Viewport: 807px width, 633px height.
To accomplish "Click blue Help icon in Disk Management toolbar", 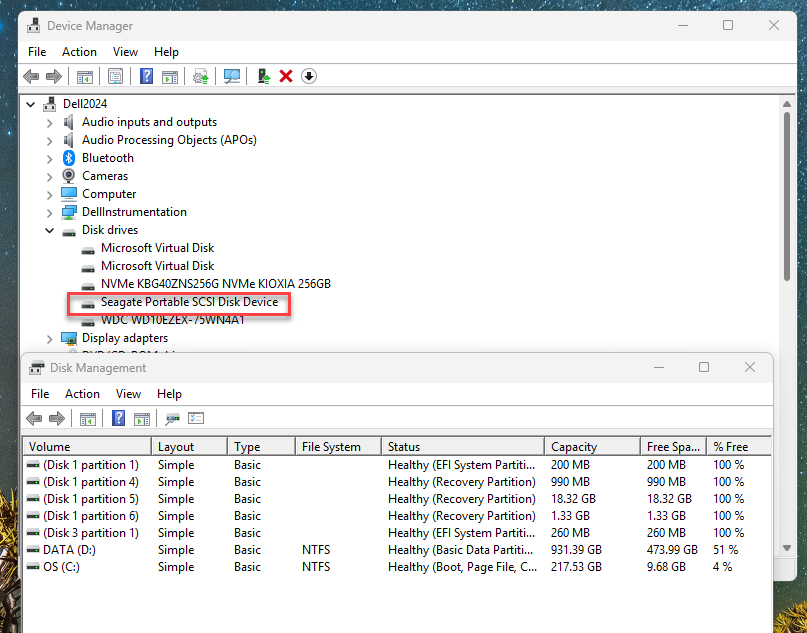I will pyautogui.click(x=118, y=418).
